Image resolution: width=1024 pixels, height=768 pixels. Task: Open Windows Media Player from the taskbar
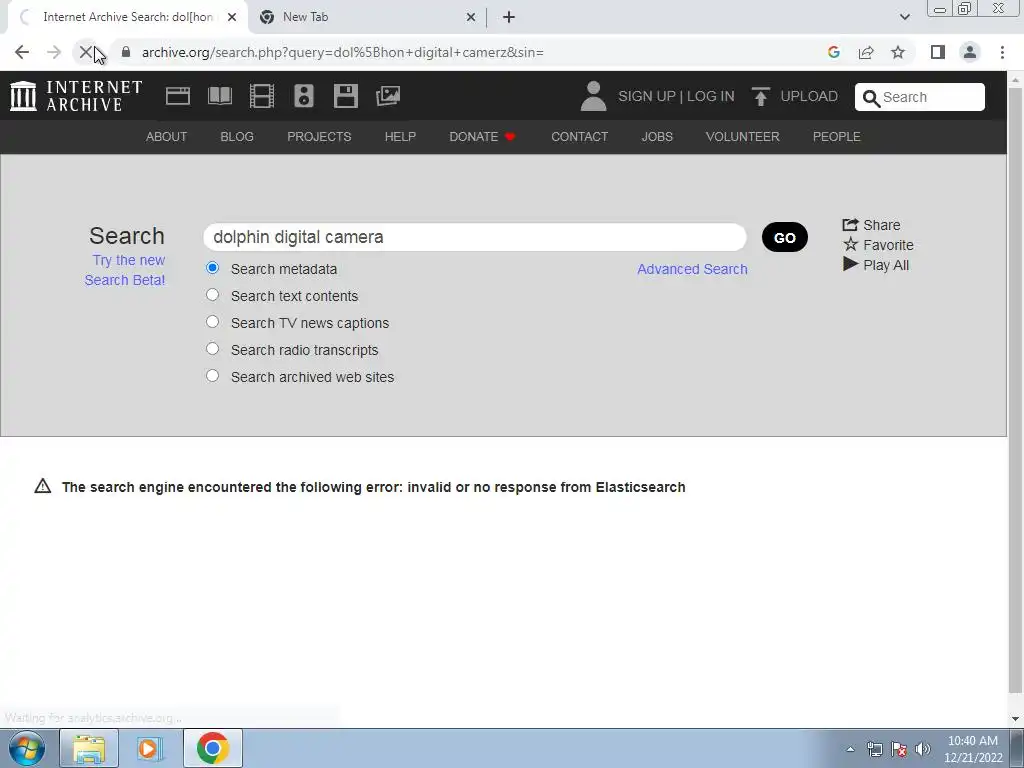[x=150, y=748]
